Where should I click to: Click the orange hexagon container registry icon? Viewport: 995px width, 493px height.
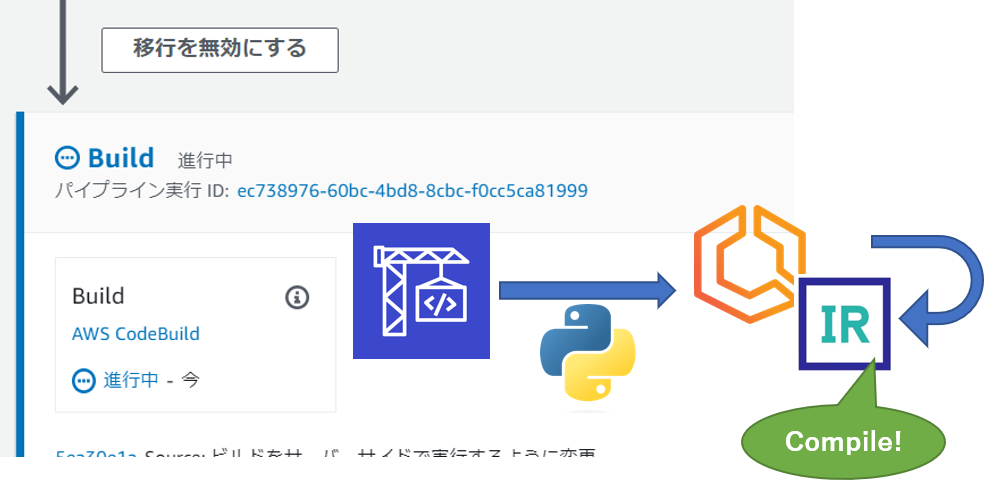[749, 263]
